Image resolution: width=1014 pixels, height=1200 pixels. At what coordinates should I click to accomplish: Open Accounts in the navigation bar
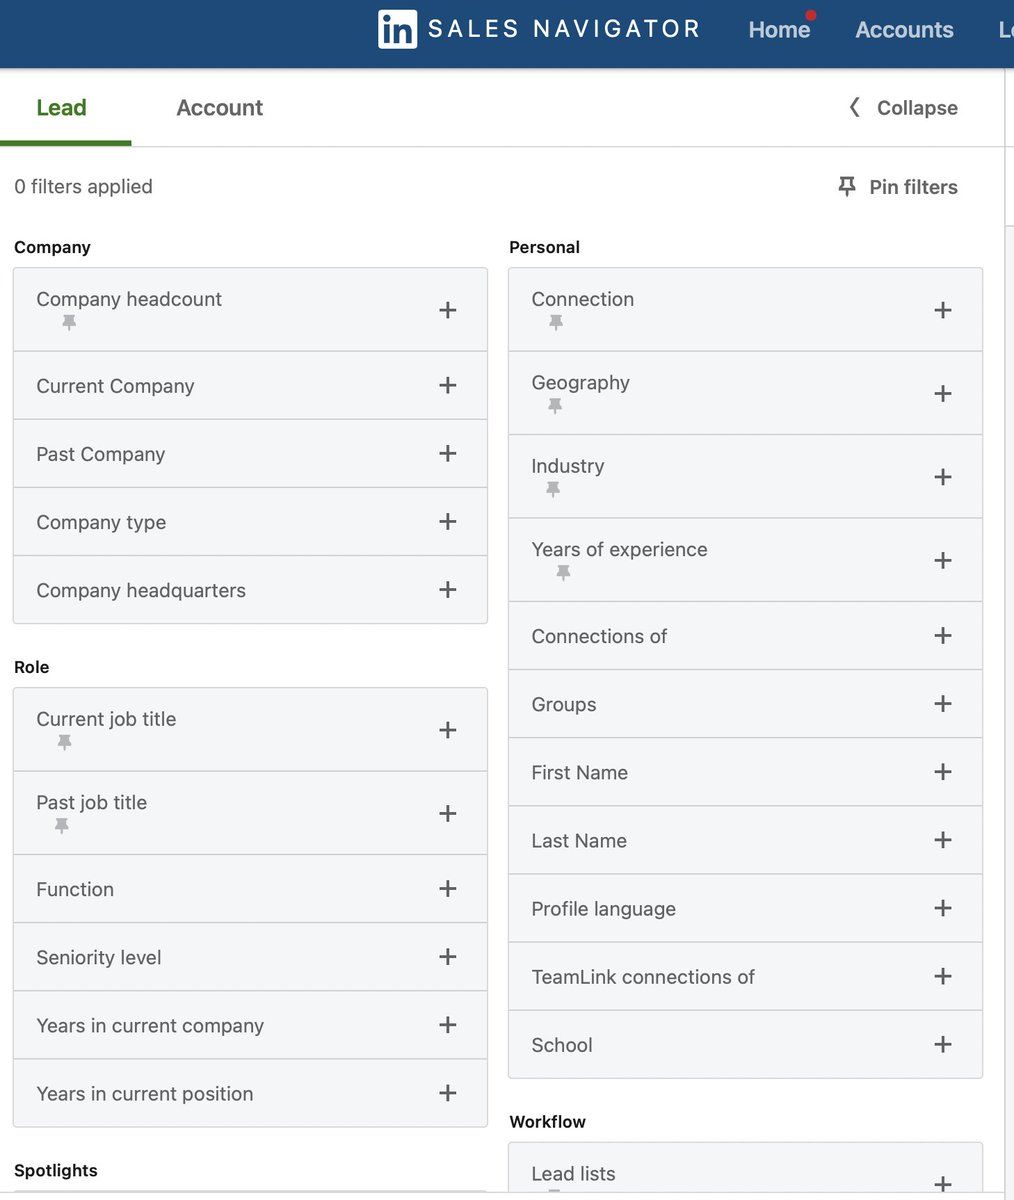(904, 30)
